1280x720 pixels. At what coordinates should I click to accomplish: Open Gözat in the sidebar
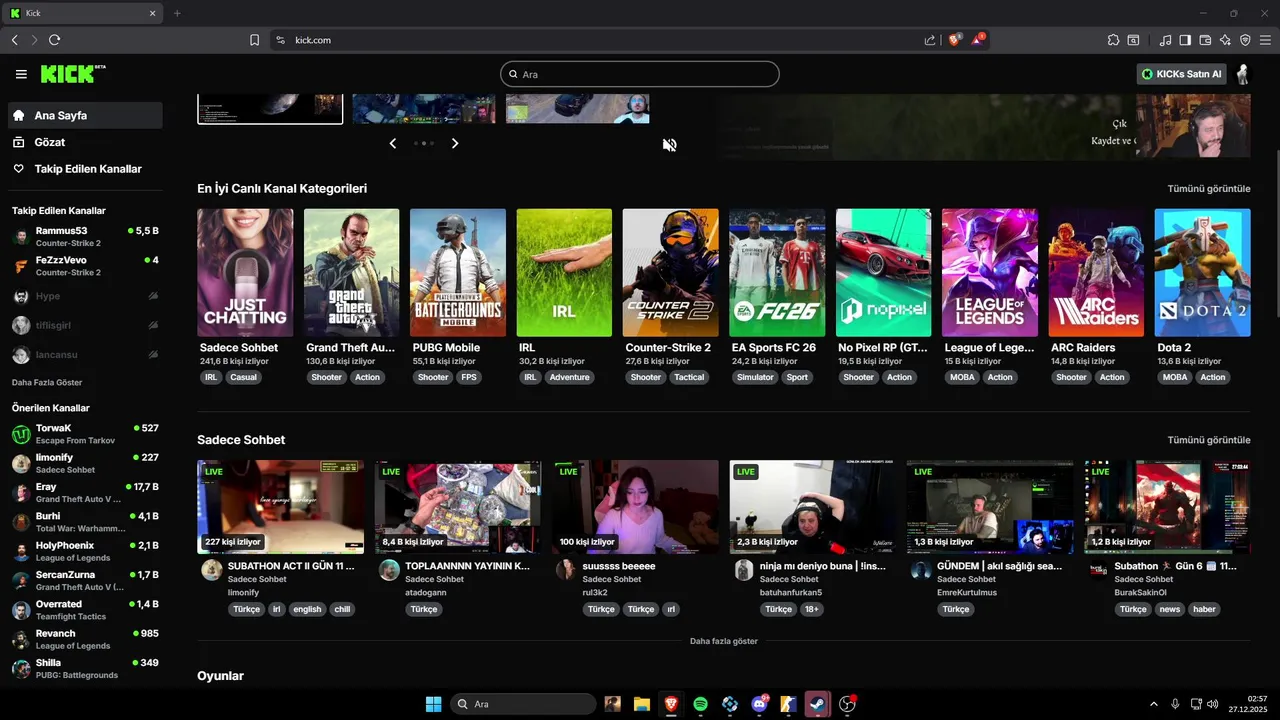tap(85, 142)
